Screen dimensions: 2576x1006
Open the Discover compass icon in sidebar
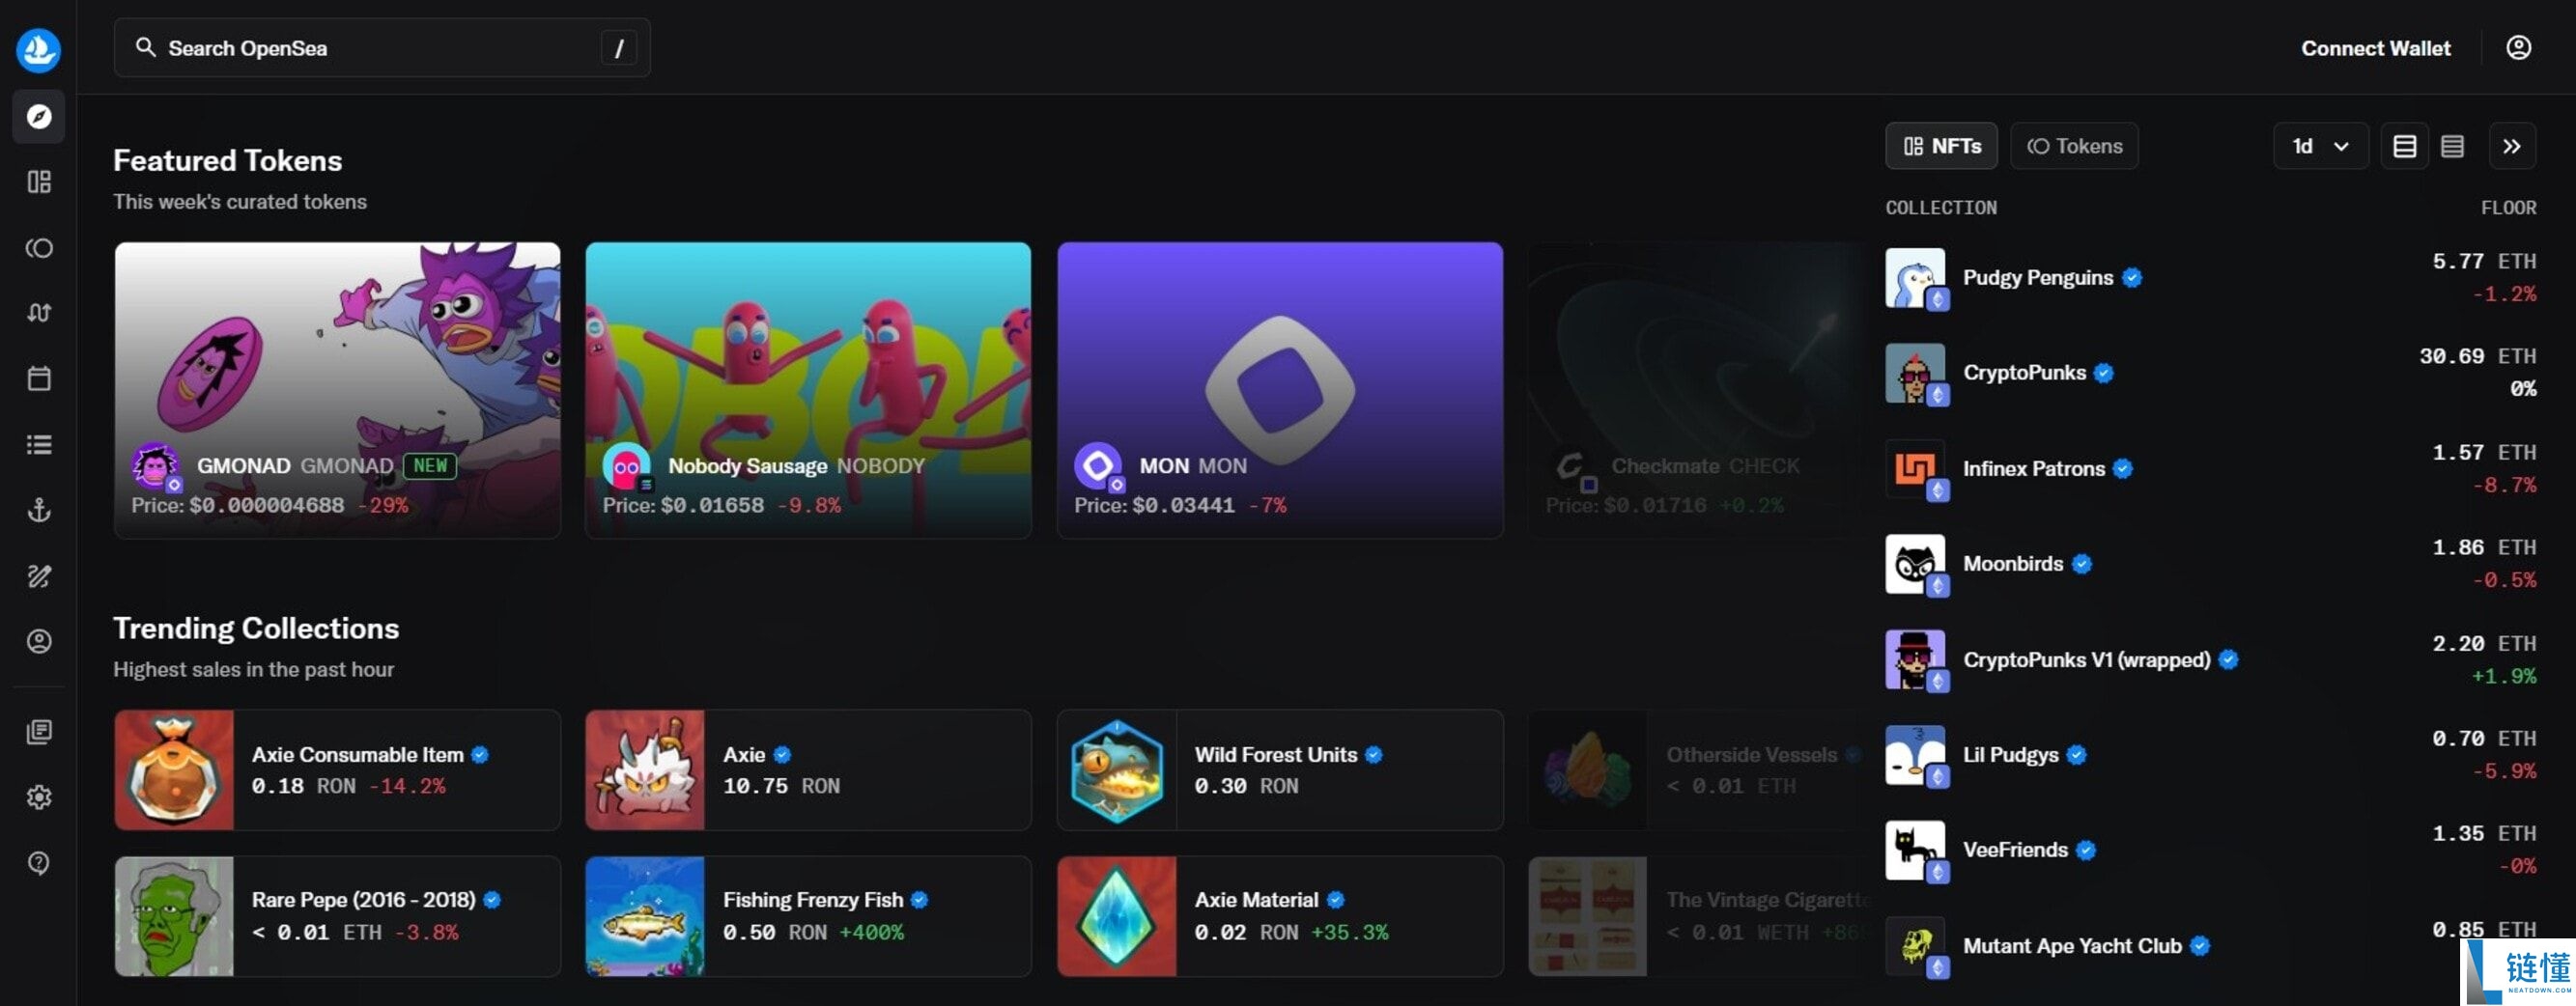[x=39, y=116]
